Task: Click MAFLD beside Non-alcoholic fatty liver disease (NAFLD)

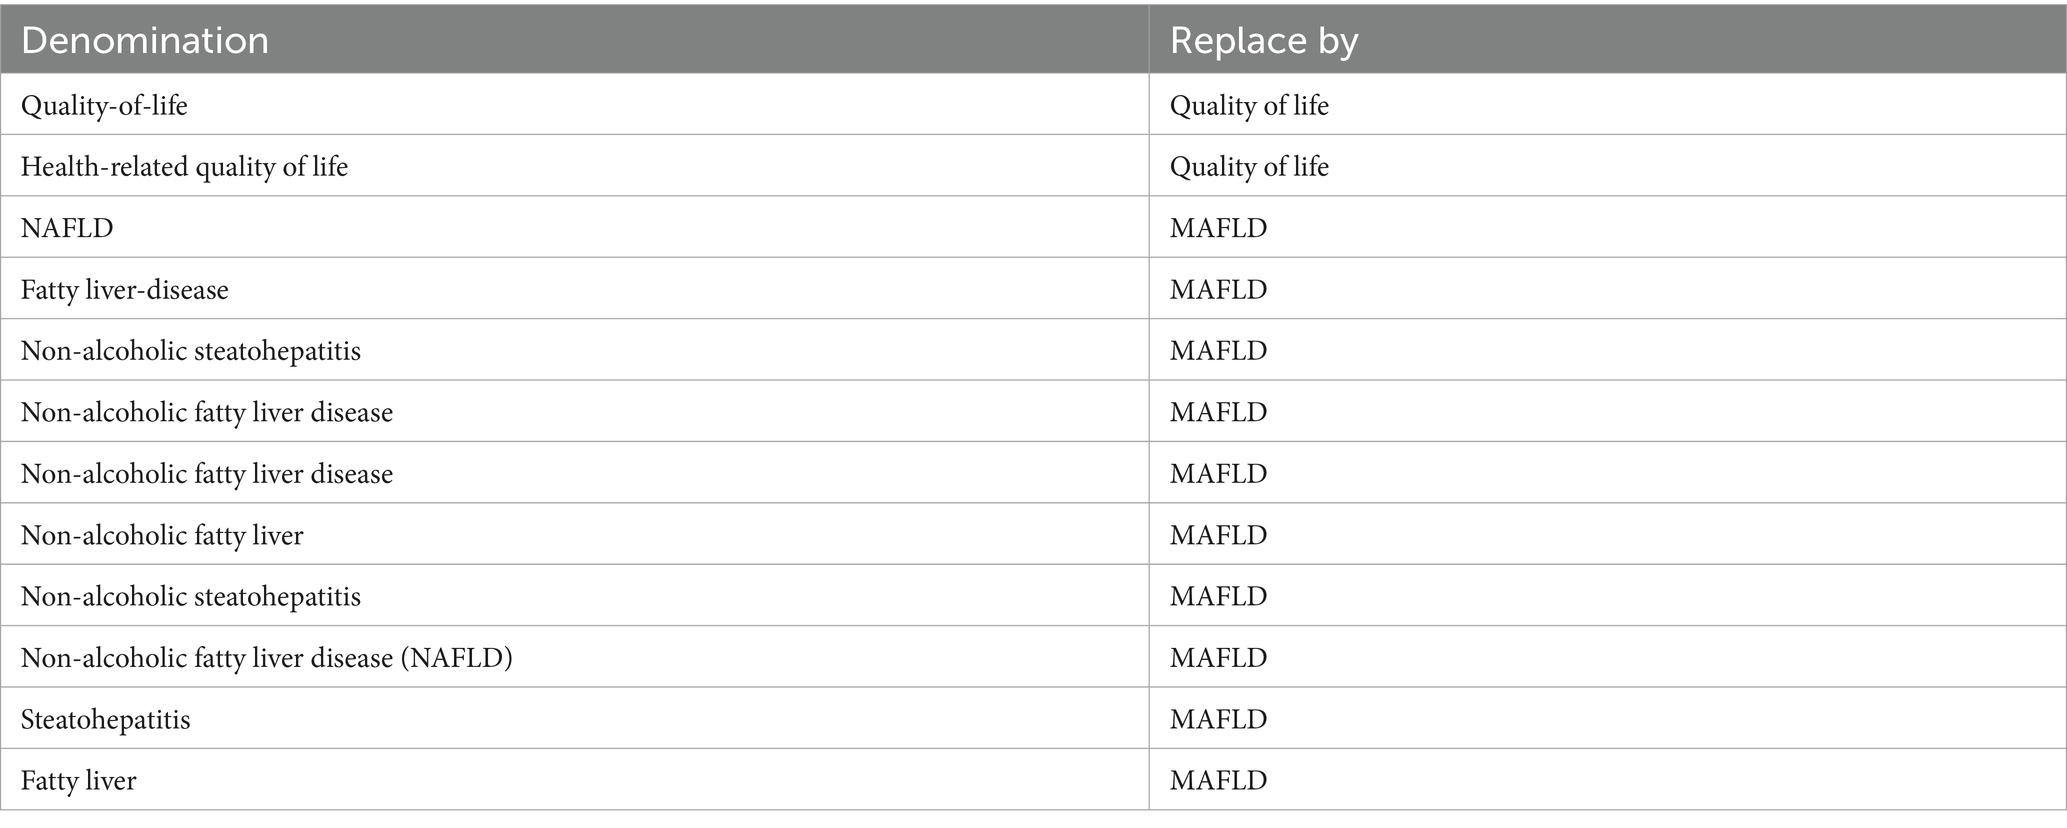Action: [x=1218, y=658]
